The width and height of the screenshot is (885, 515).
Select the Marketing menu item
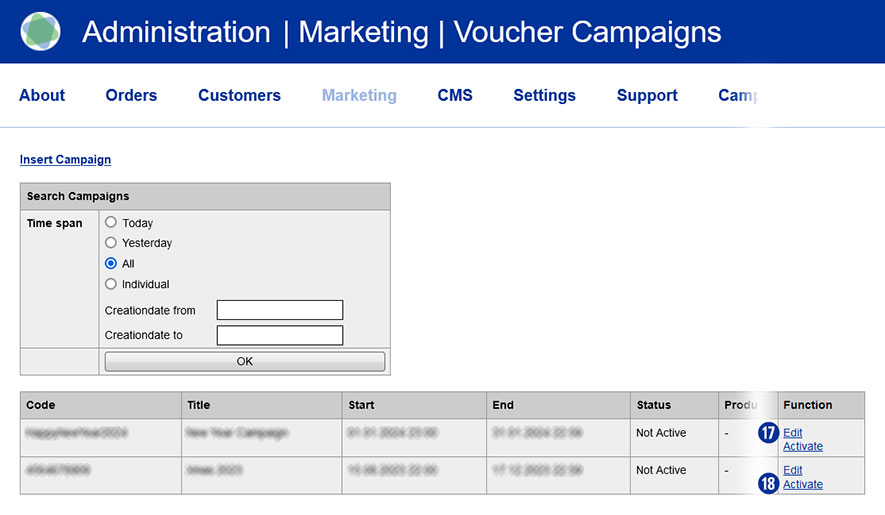[359, 96]
